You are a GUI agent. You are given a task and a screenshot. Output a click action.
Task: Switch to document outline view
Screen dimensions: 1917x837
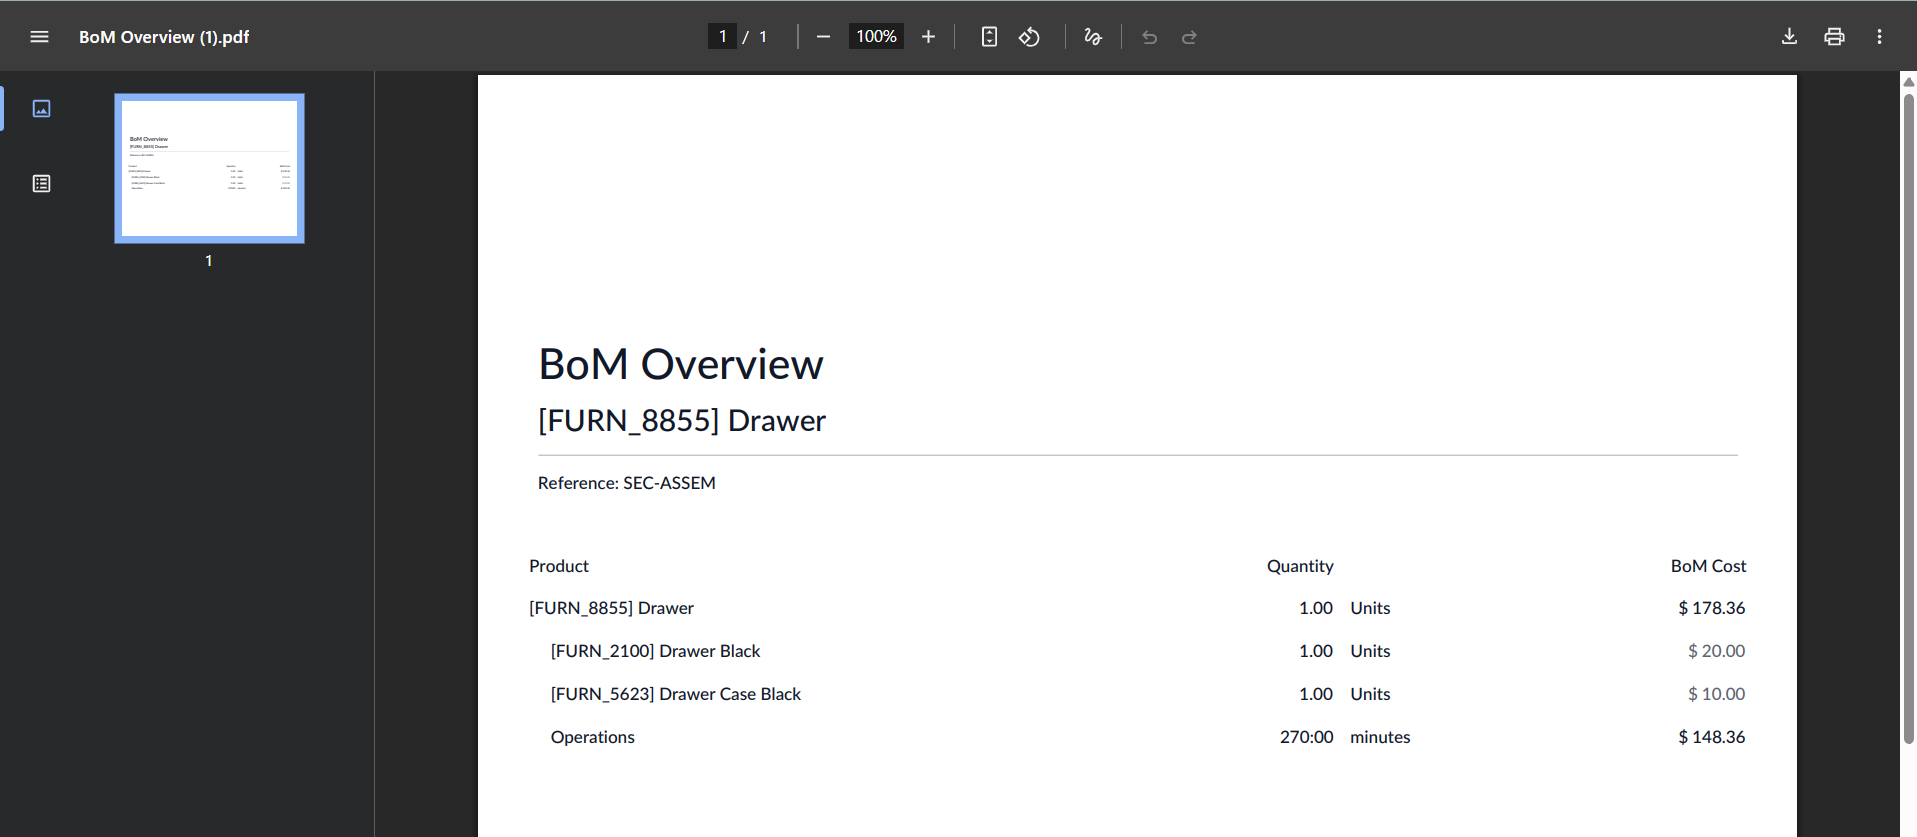41,184
